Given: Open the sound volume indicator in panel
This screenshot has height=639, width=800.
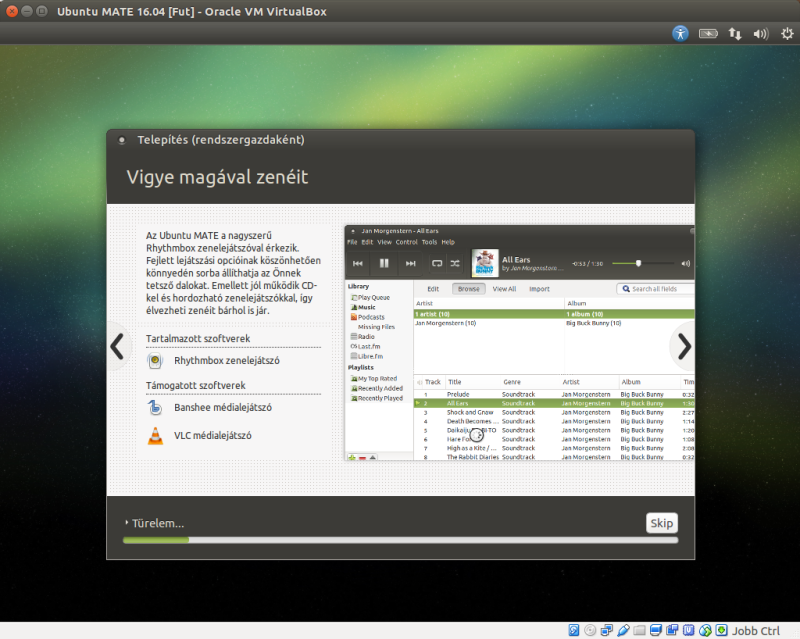Looking at the screenshot, I should [761, 34].
